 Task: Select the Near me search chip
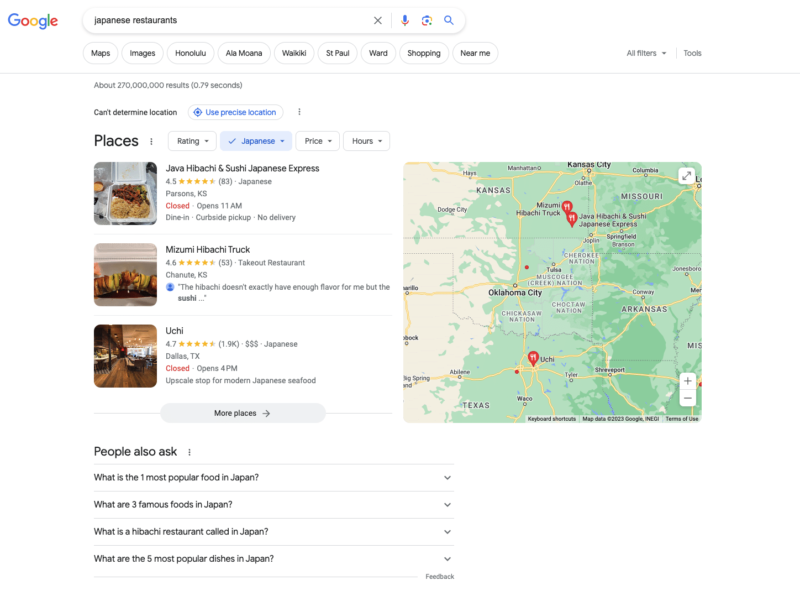pyautogui.click(x=475, y=53)
